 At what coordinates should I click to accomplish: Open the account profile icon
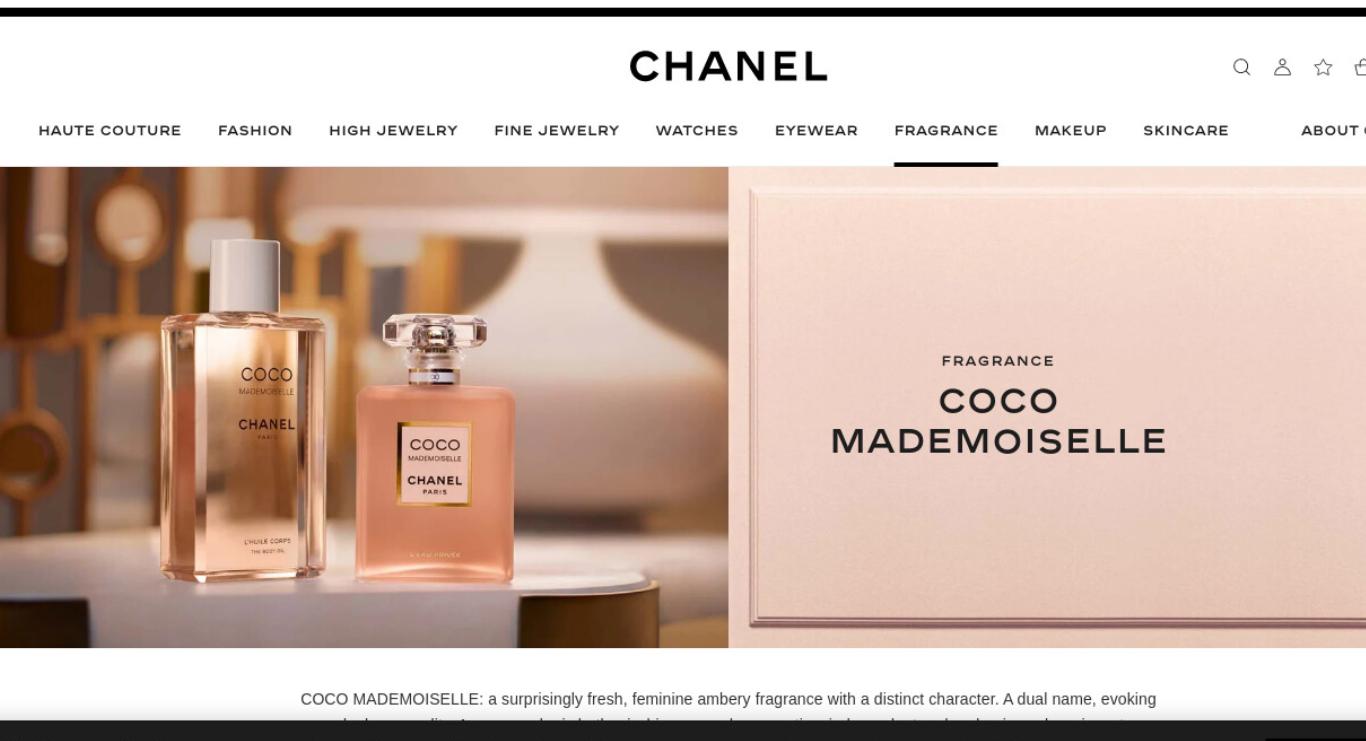(1282, 67)
